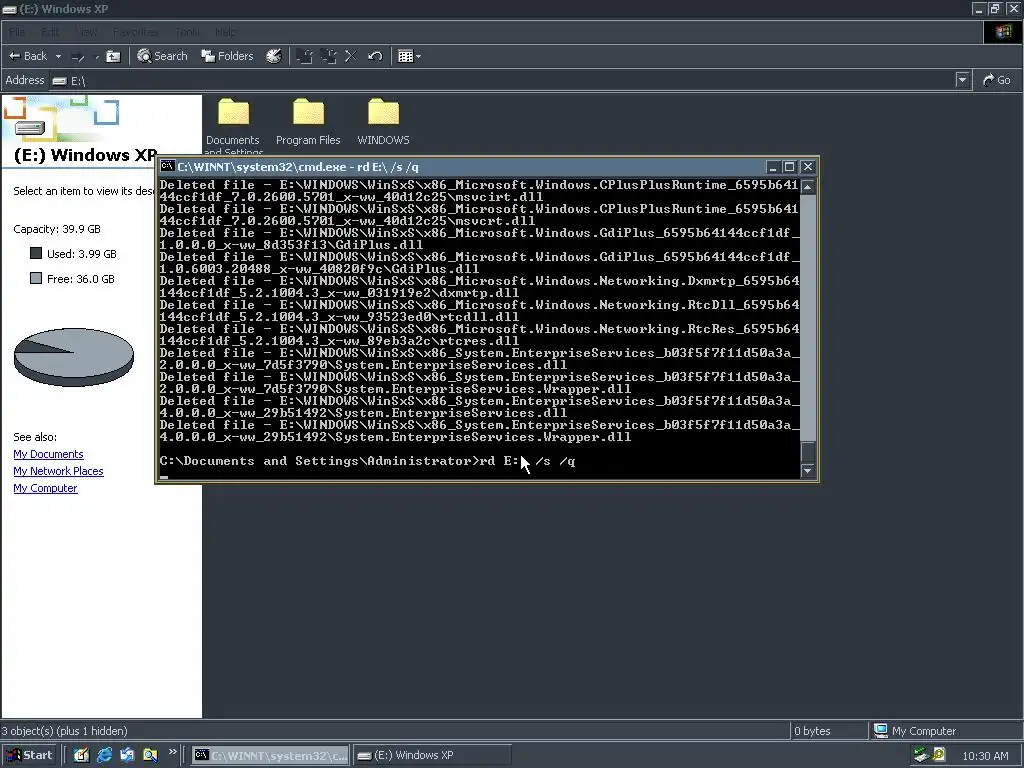Viewport: 1024px width, 768px height.
Task: Click the cmd.exe window system menu icon
Action: coord(168,167)
